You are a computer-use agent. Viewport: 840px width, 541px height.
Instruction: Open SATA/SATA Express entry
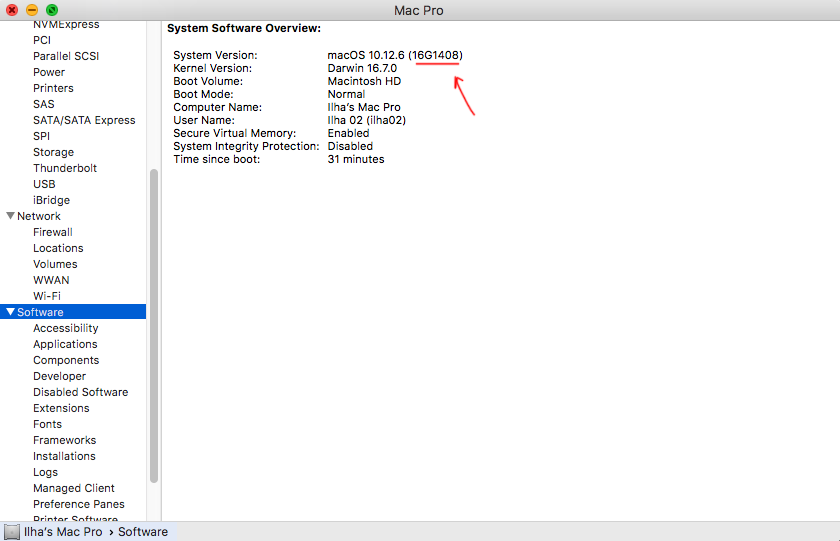coord(84,121)
